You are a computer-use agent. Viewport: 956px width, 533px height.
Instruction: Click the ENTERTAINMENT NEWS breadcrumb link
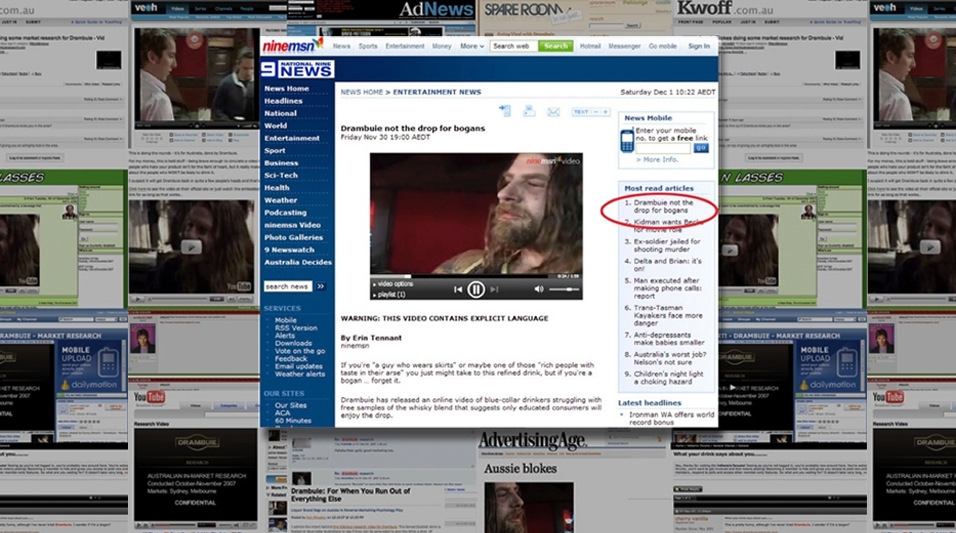(437, 92)
